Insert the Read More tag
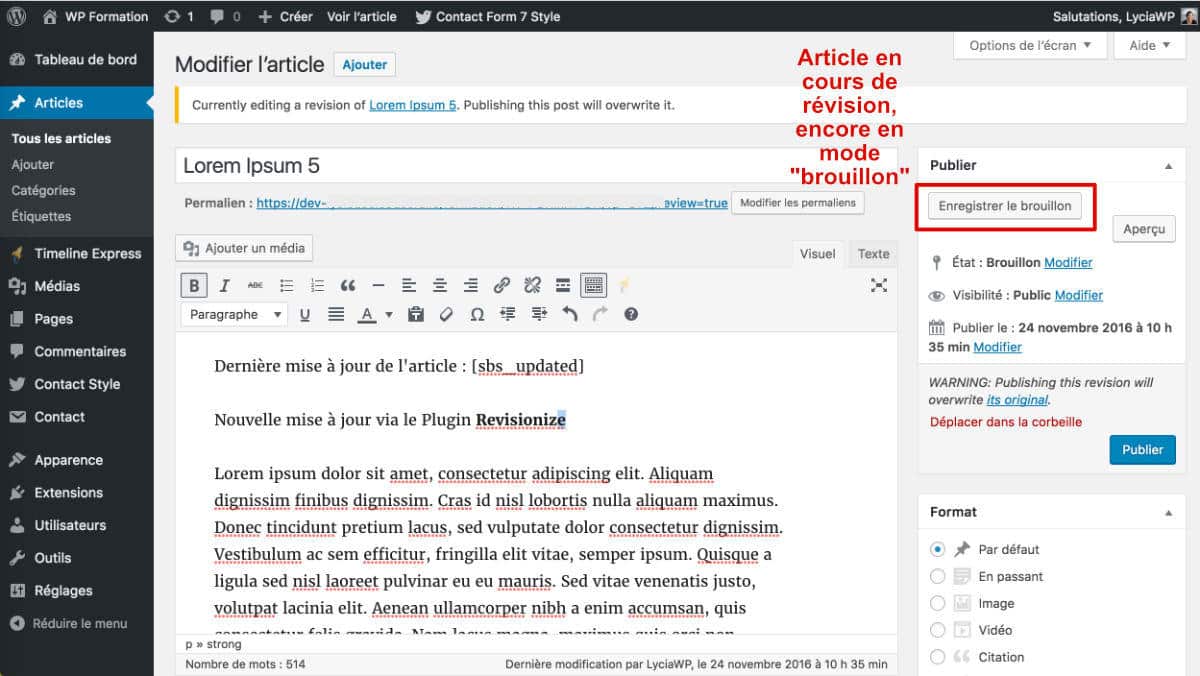 pyautogui.click(x=562, y=285)
